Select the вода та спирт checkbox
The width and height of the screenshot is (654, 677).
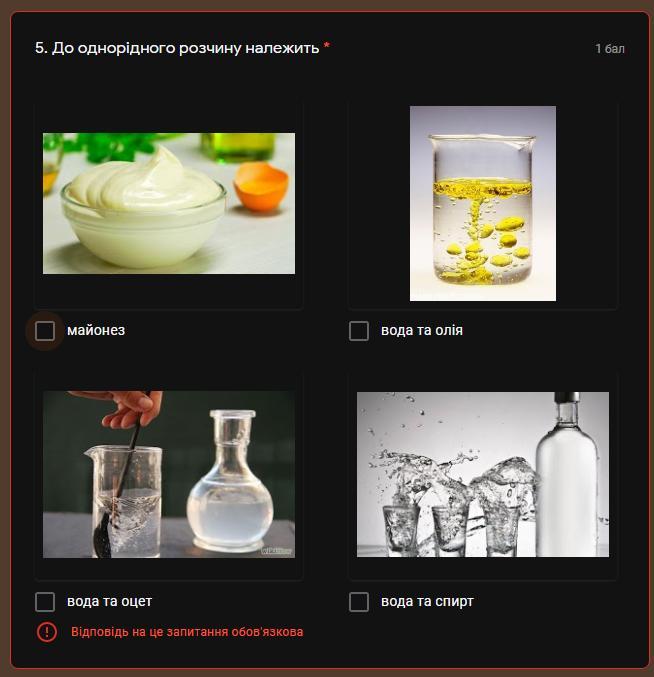359,601
